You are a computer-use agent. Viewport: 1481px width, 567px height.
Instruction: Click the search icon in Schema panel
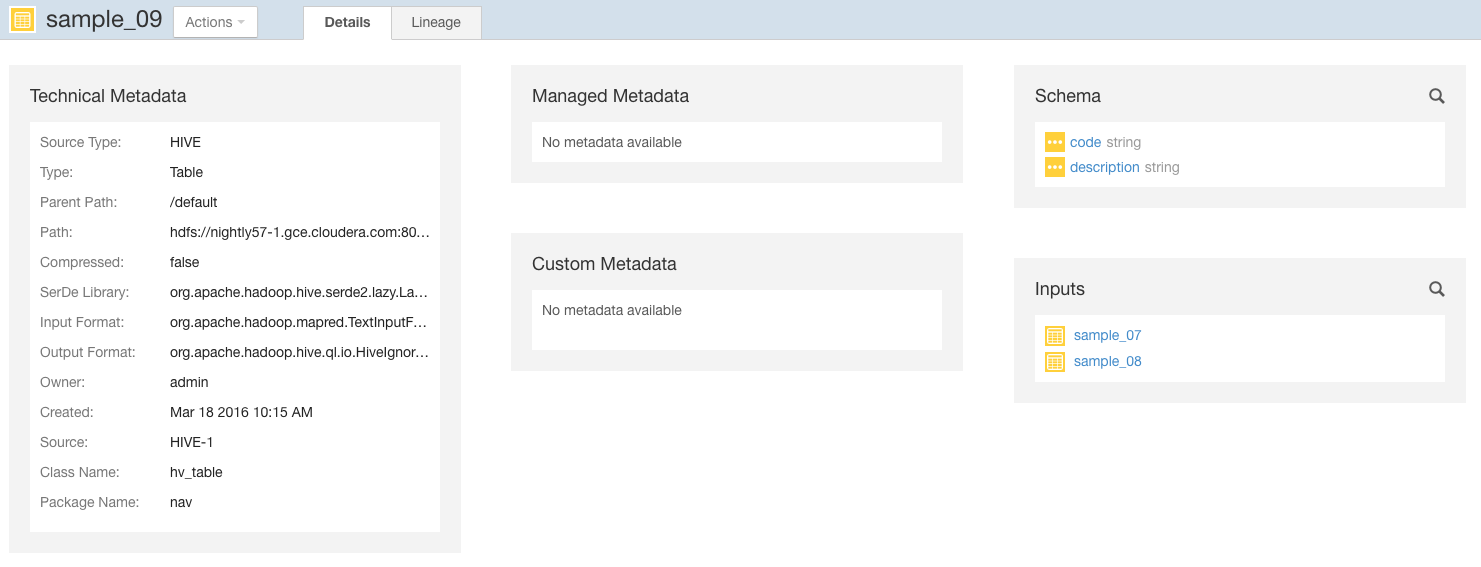click(x=1436, y=96)
